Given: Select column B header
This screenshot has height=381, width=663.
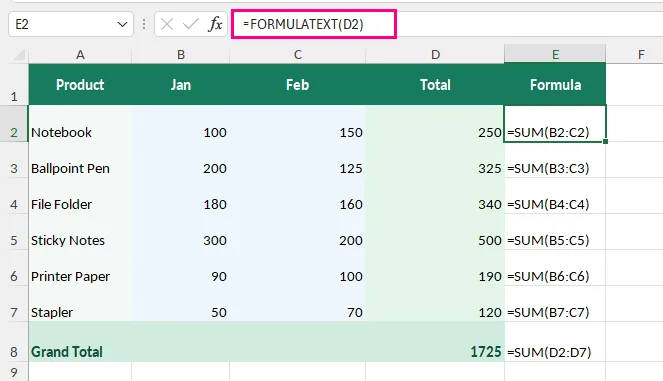Looking at the screenshot, I should pos(181,55).
